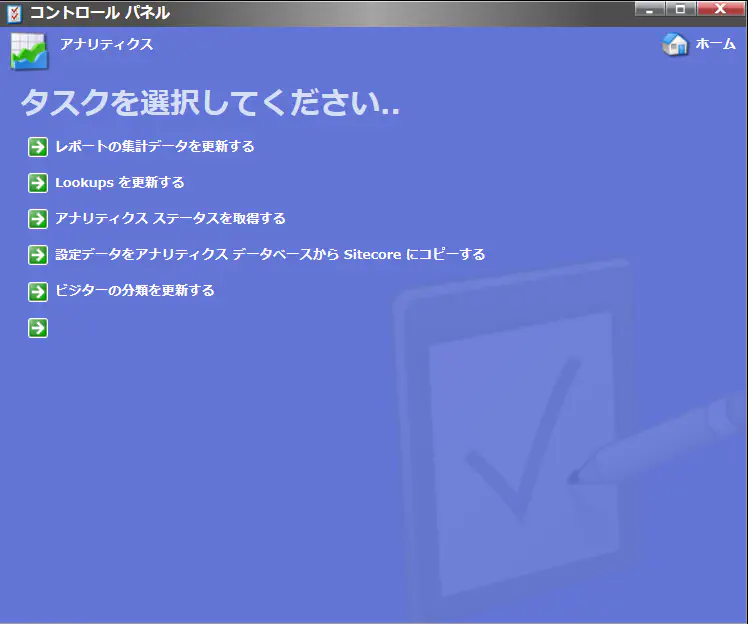Click the アナリティクス header title text
This screenshot has height=624, width=748.
pos(106,44)
